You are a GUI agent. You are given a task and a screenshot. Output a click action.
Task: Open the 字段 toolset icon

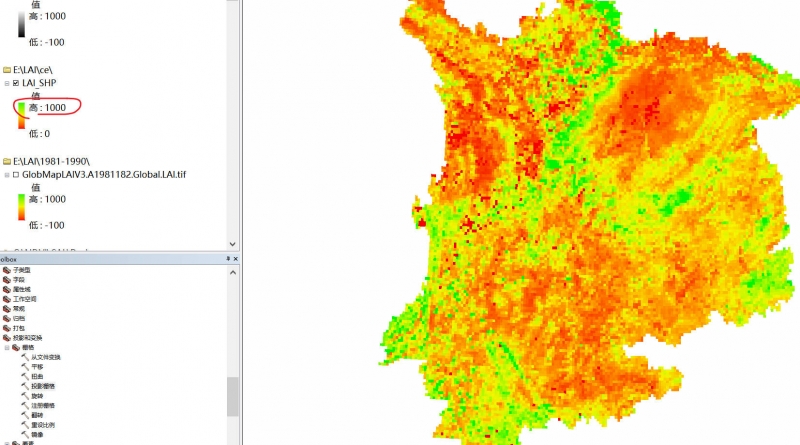(7, 280)
